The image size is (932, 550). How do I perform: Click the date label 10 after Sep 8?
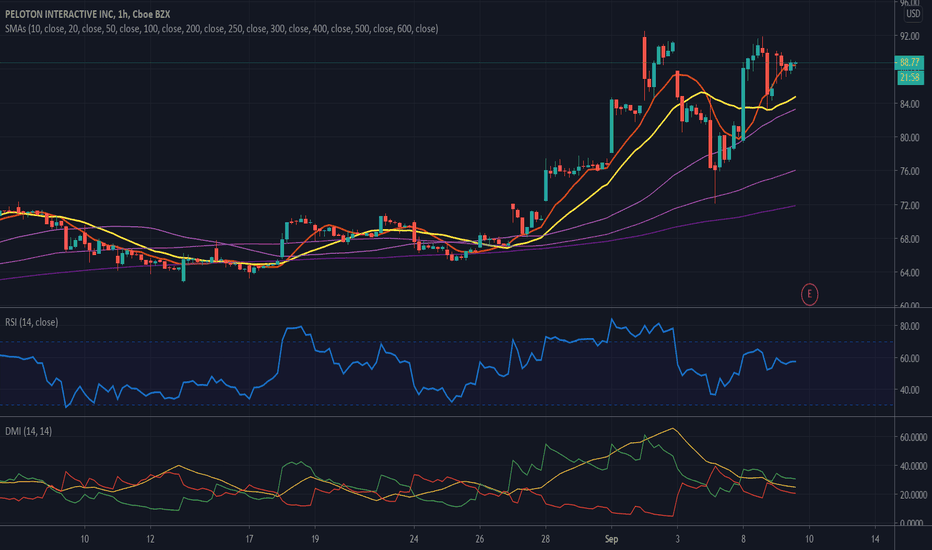[809, 539]
